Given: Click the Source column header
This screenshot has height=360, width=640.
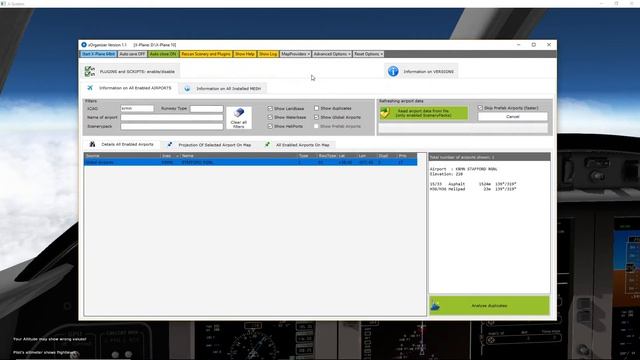Looking at the screenshot, I should (122, 156).
